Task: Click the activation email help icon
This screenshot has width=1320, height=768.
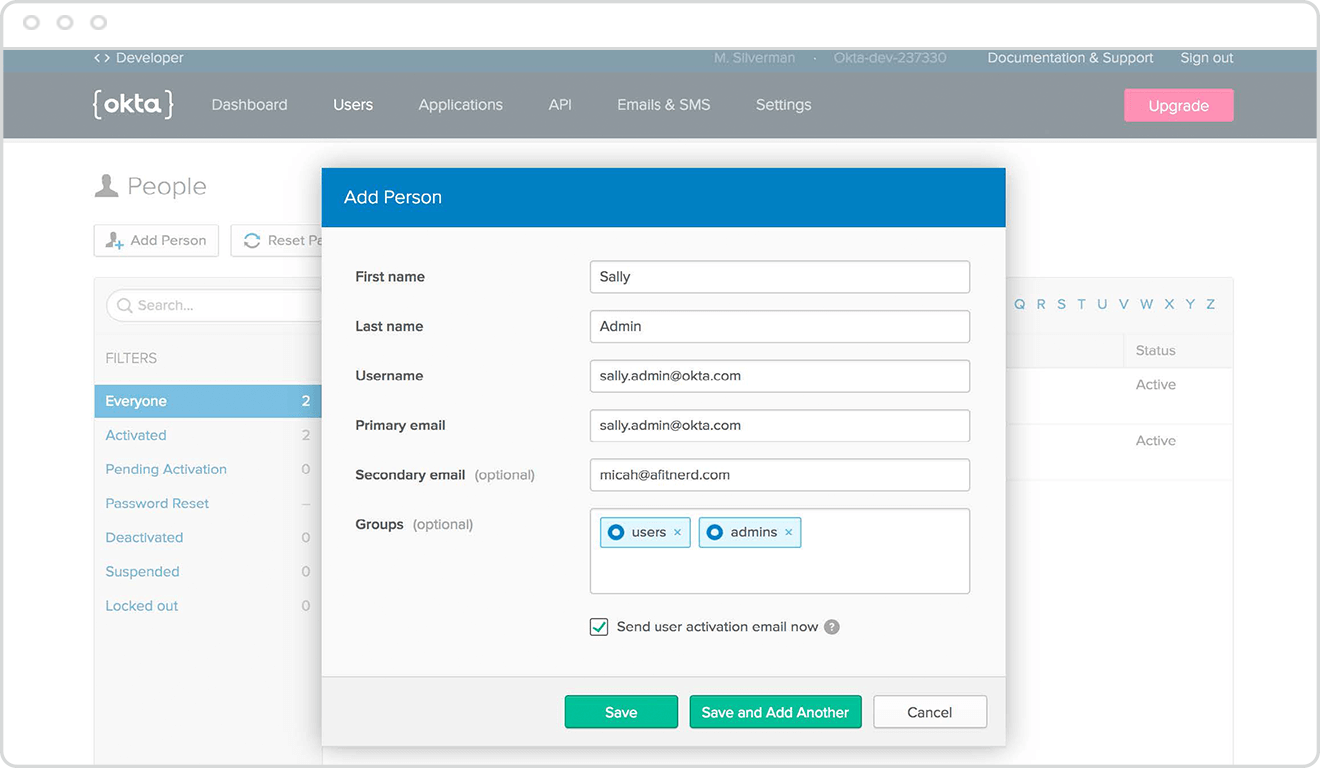Action: 831,627
